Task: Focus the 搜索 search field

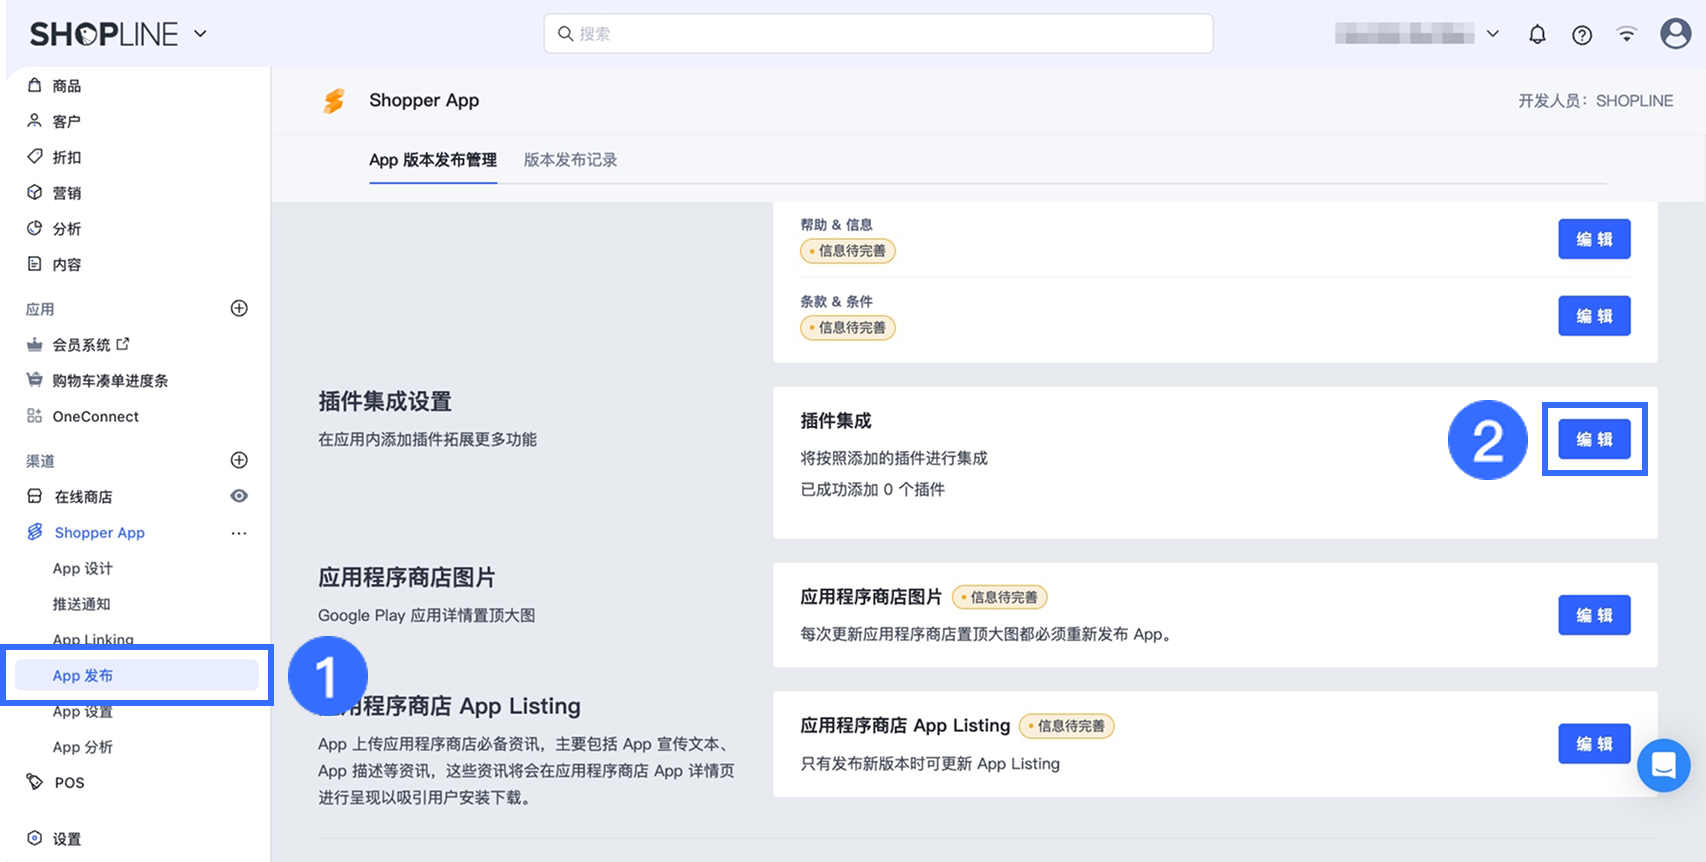Action: pos(878,33)
